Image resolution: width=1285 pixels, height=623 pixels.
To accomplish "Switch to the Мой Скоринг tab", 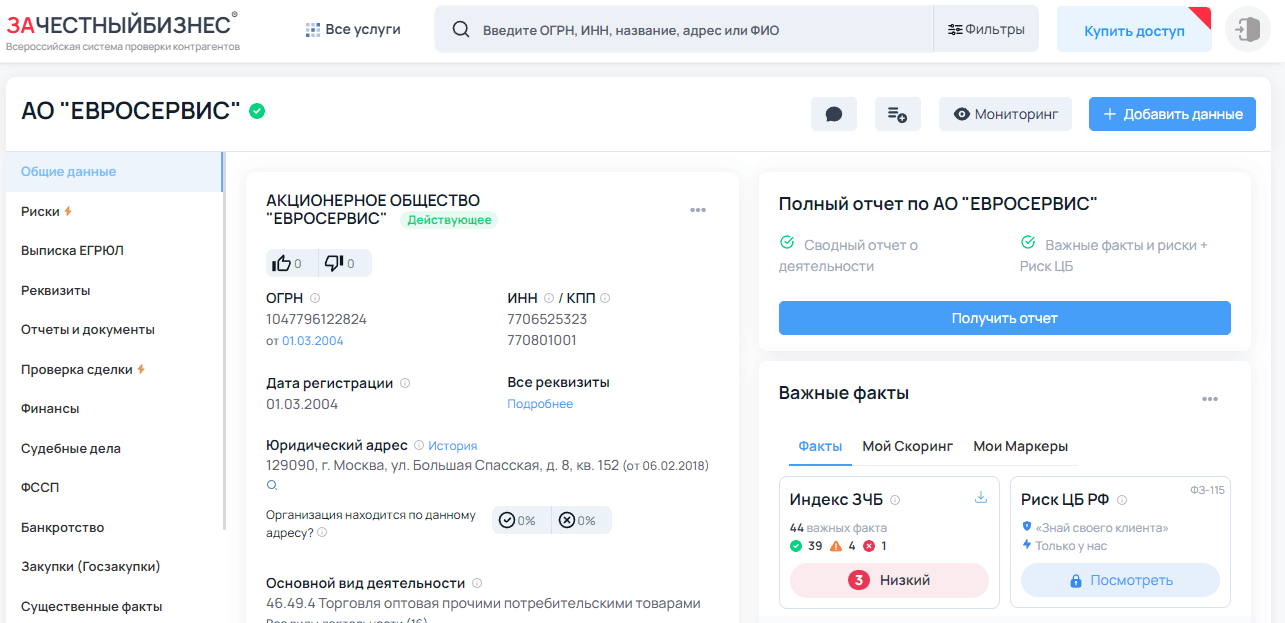I will [907, 446].
